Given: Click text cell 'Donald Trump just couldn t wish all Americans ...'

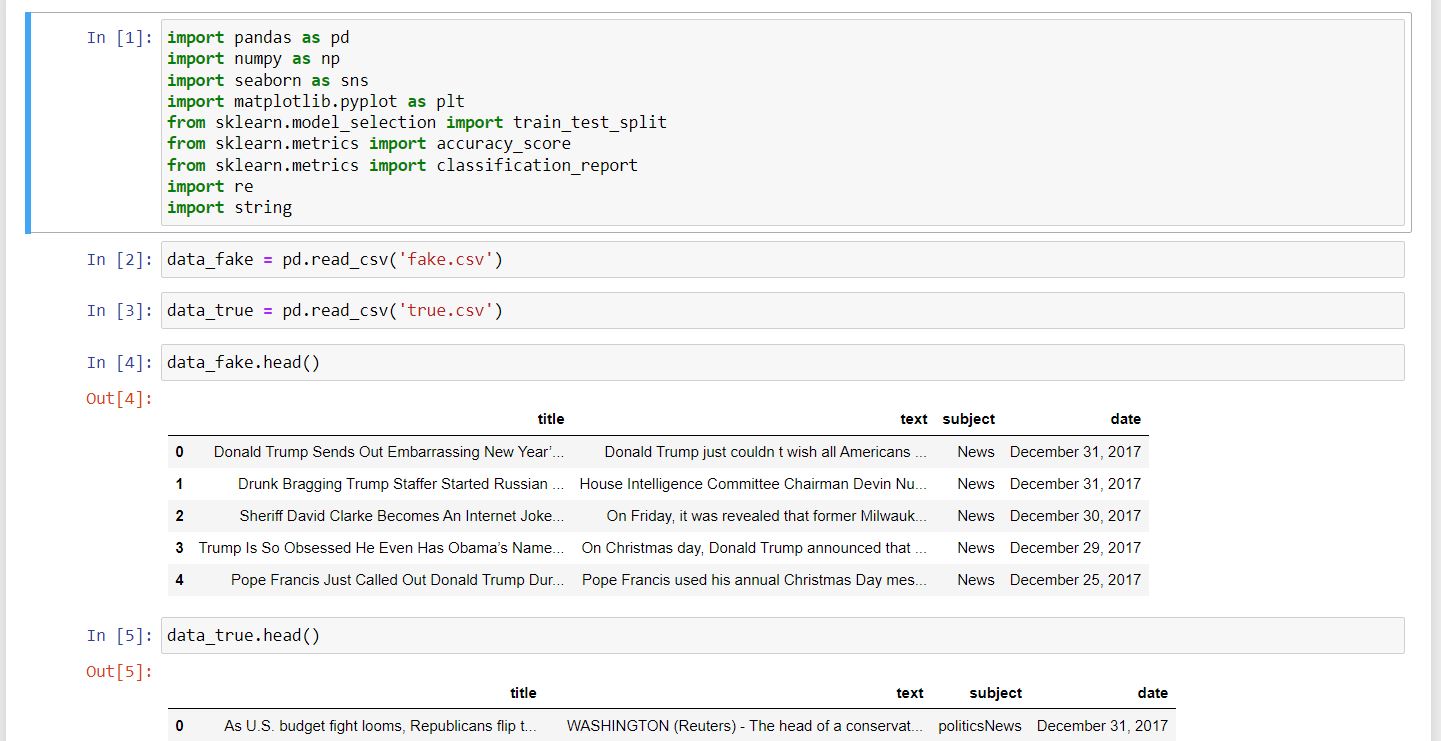Looking at the screenshot, I should (x=766, y=452).
